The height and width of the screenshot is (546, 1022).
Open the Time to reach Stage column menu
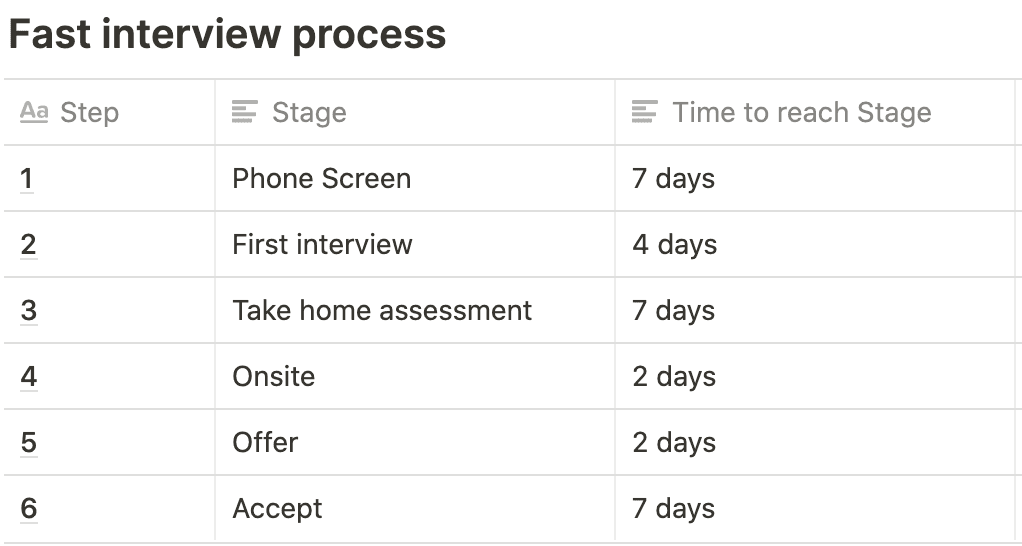coord(815,112)
